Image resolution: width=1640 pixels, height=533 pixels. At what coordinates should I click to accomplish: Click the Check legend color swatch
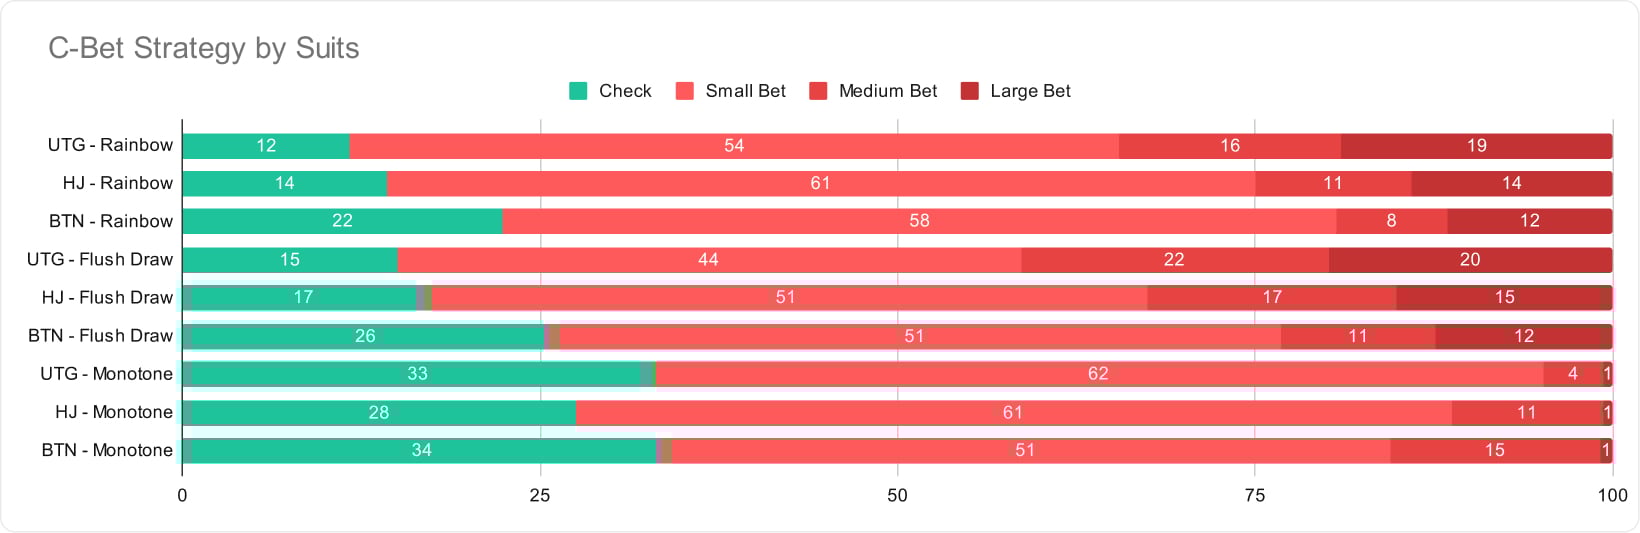(x=578, y=91)
